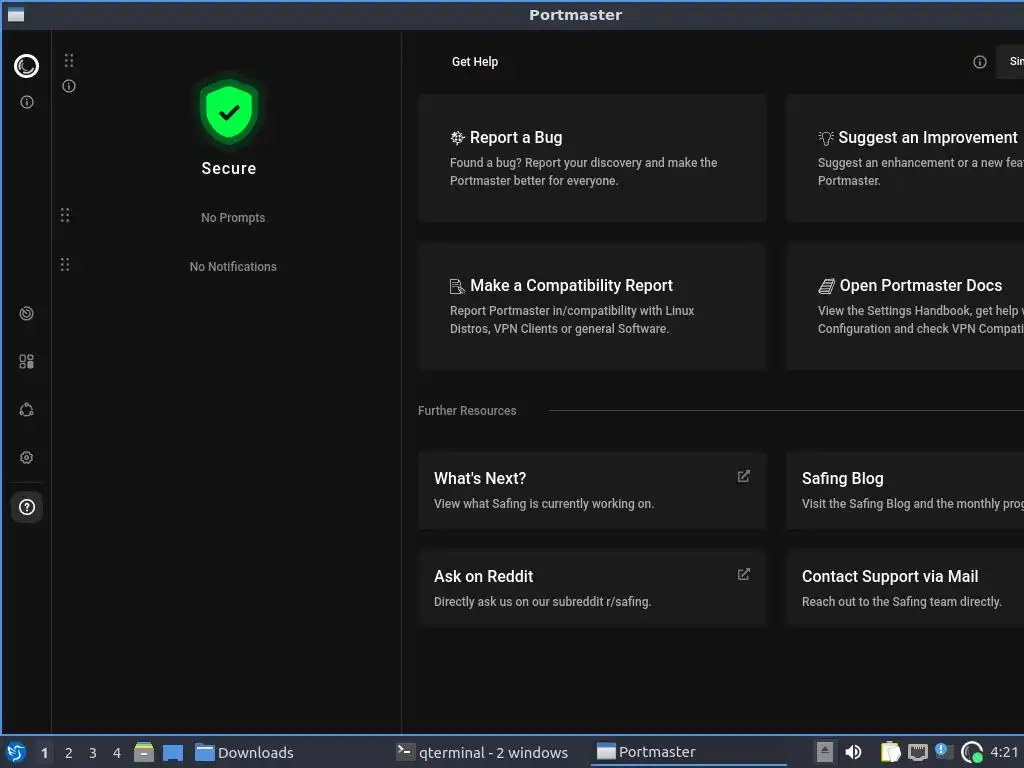Click the network connection tray icon
1024x768 pixels.
click(x=918, y=753)
